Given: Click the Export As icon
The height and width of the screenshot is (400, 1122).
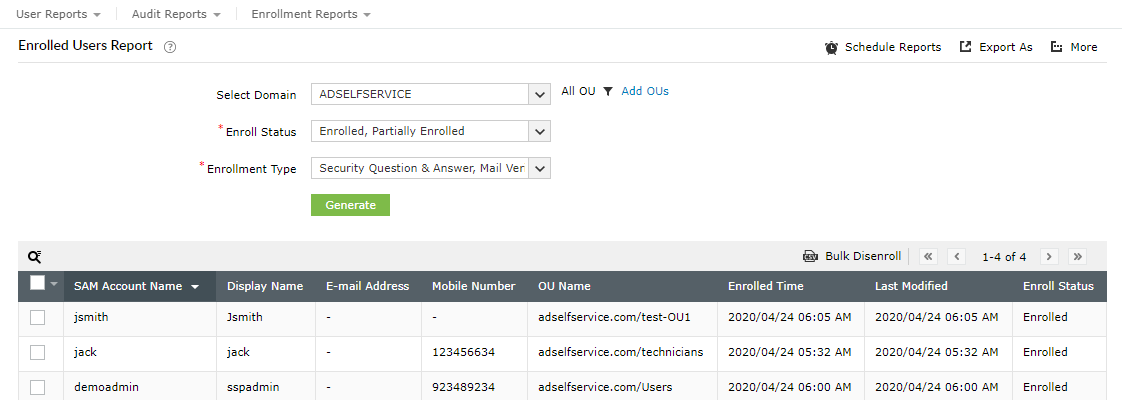Looking at the screenshot, I should point(965,47).
